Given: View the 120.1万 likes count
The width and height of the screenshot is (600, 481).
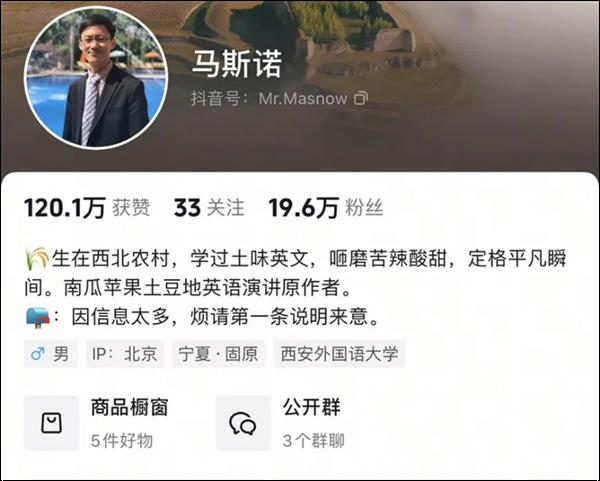Looking at the screenshot, I should click(87, 208).
